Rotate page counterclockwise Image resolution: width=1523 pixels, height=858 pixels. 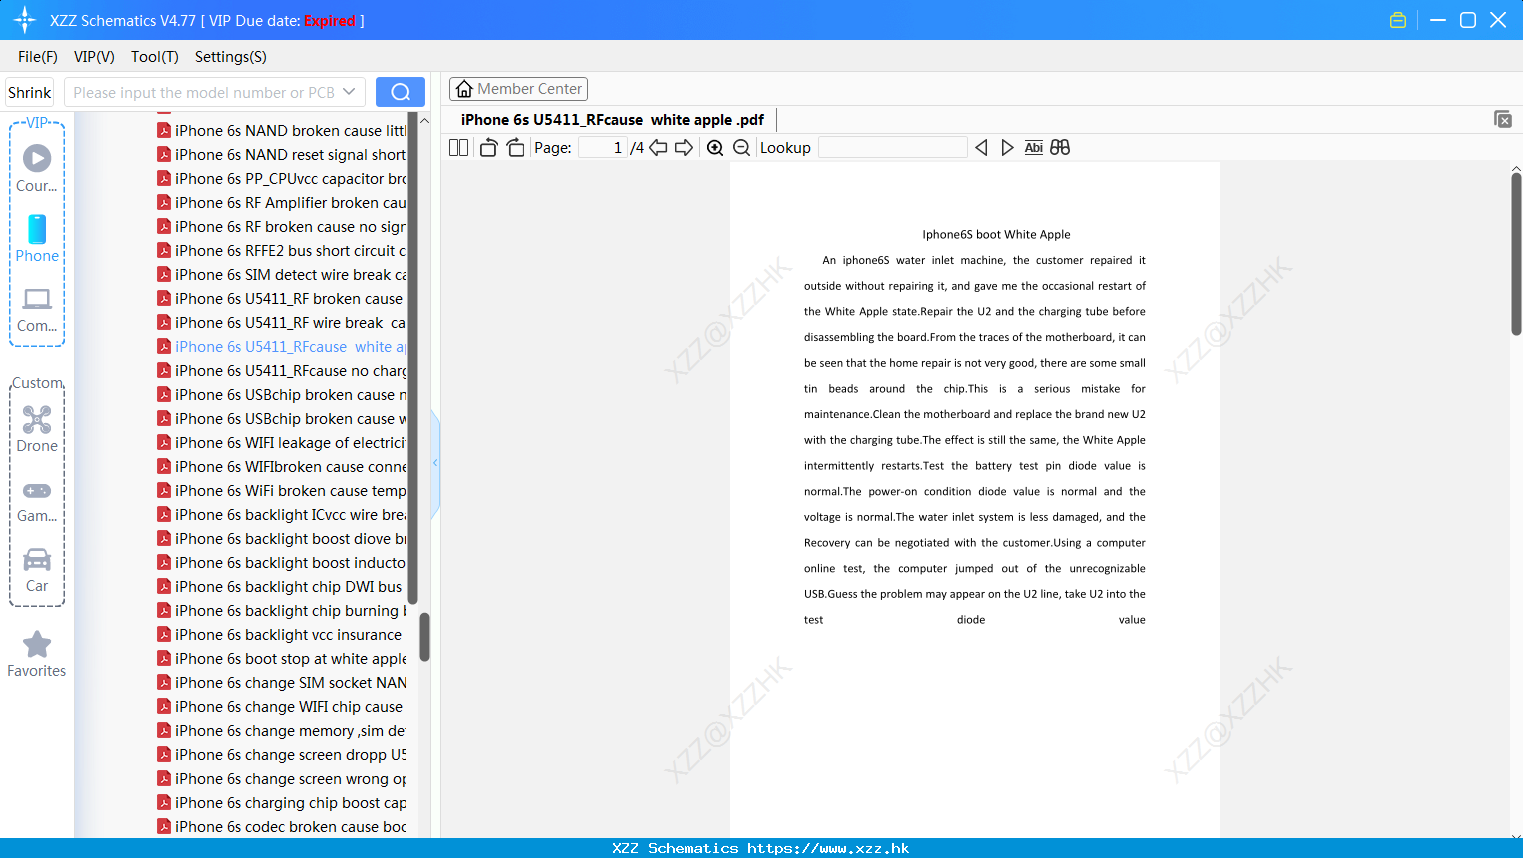(x=488, y=148)
